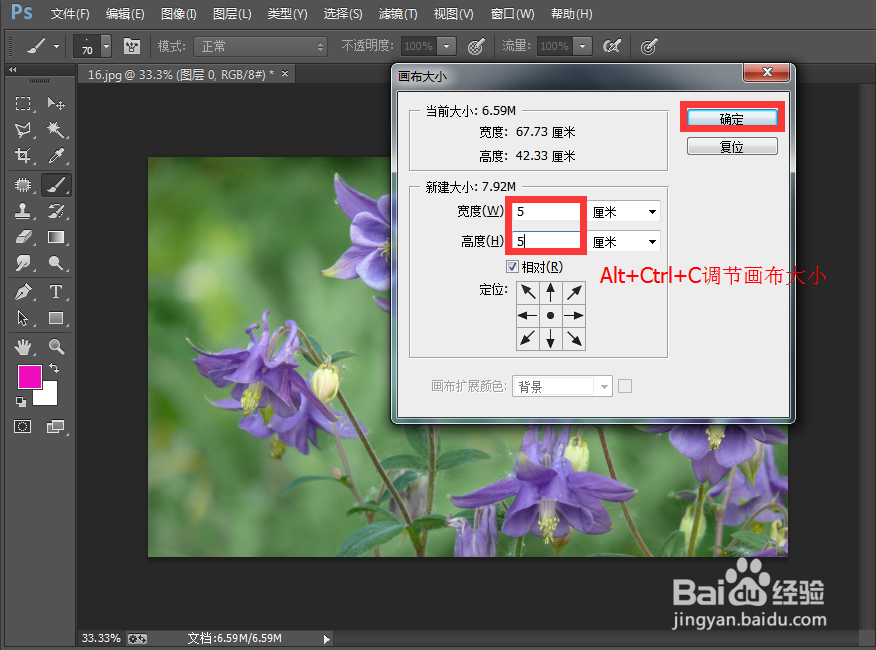
Task: Open the opacity slider dropdown
Action: coord(446,46)
